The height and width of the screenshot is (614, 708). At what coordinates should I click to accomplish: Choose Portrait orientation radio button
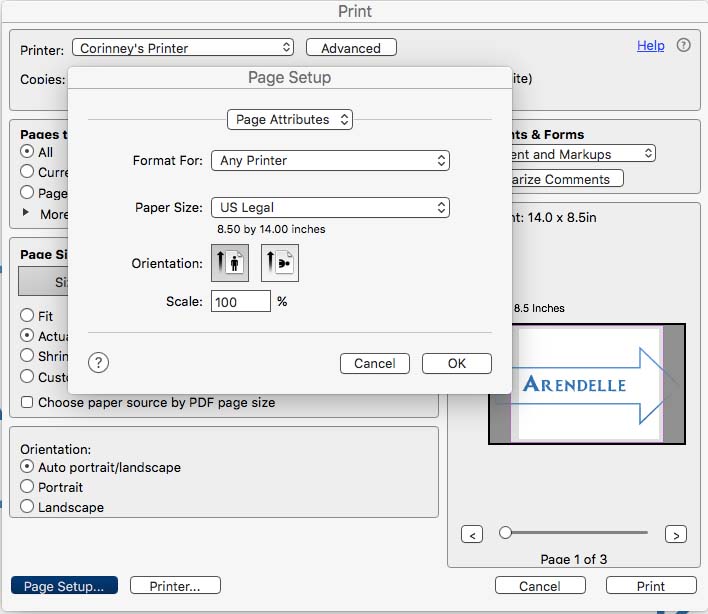[27, 487]
